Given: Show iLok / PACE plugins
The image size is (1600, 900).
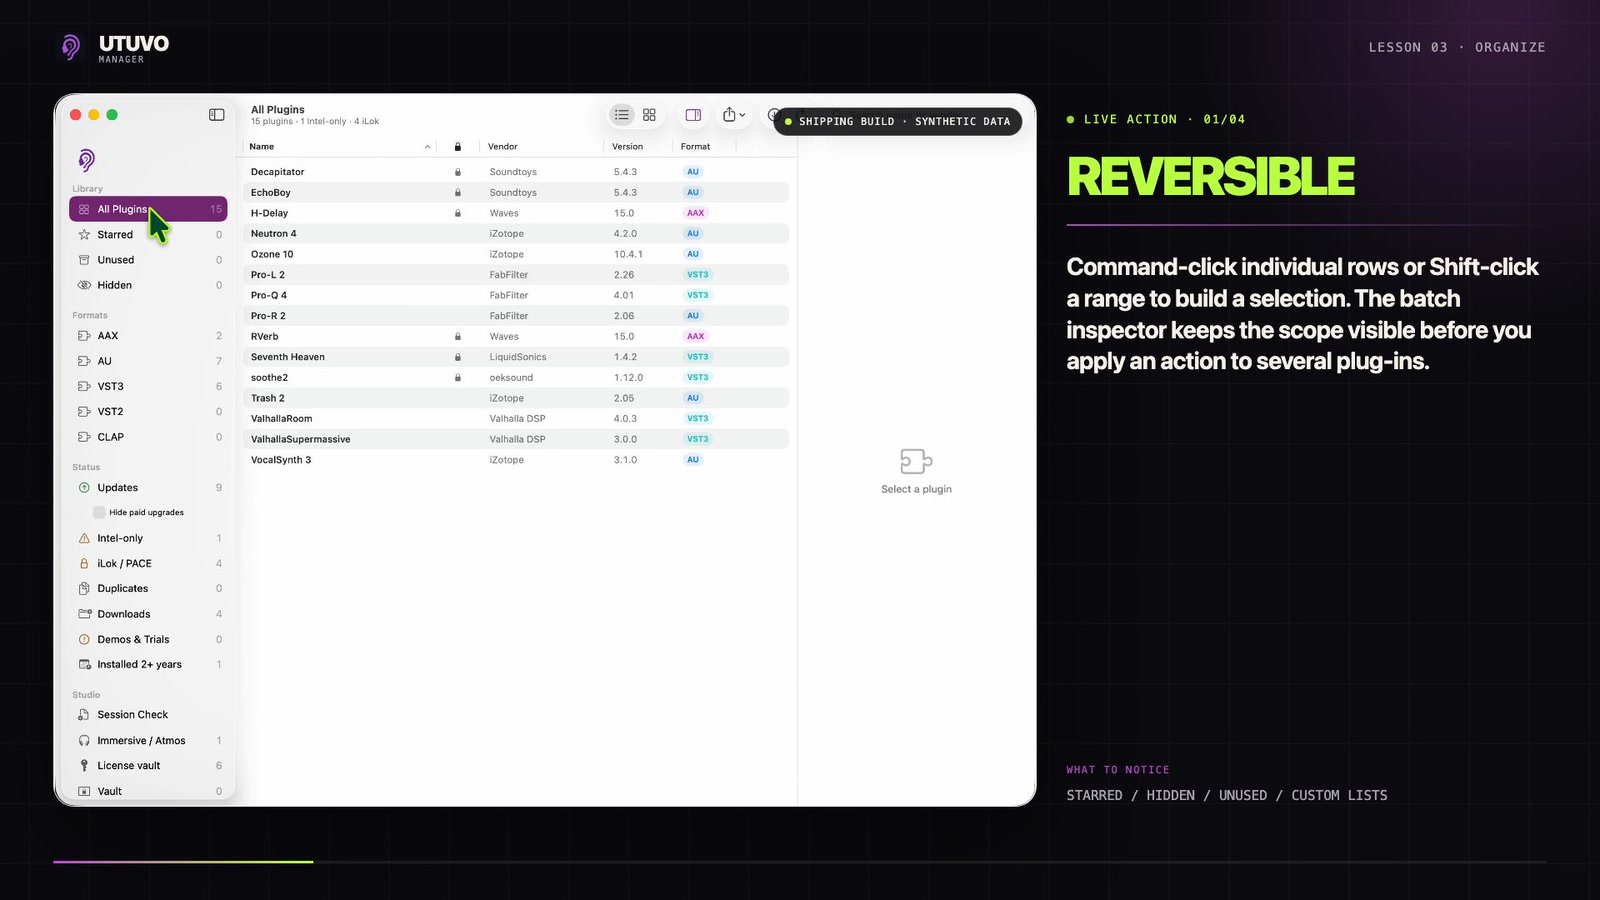Looking at the screenshot, I should 148,563.
